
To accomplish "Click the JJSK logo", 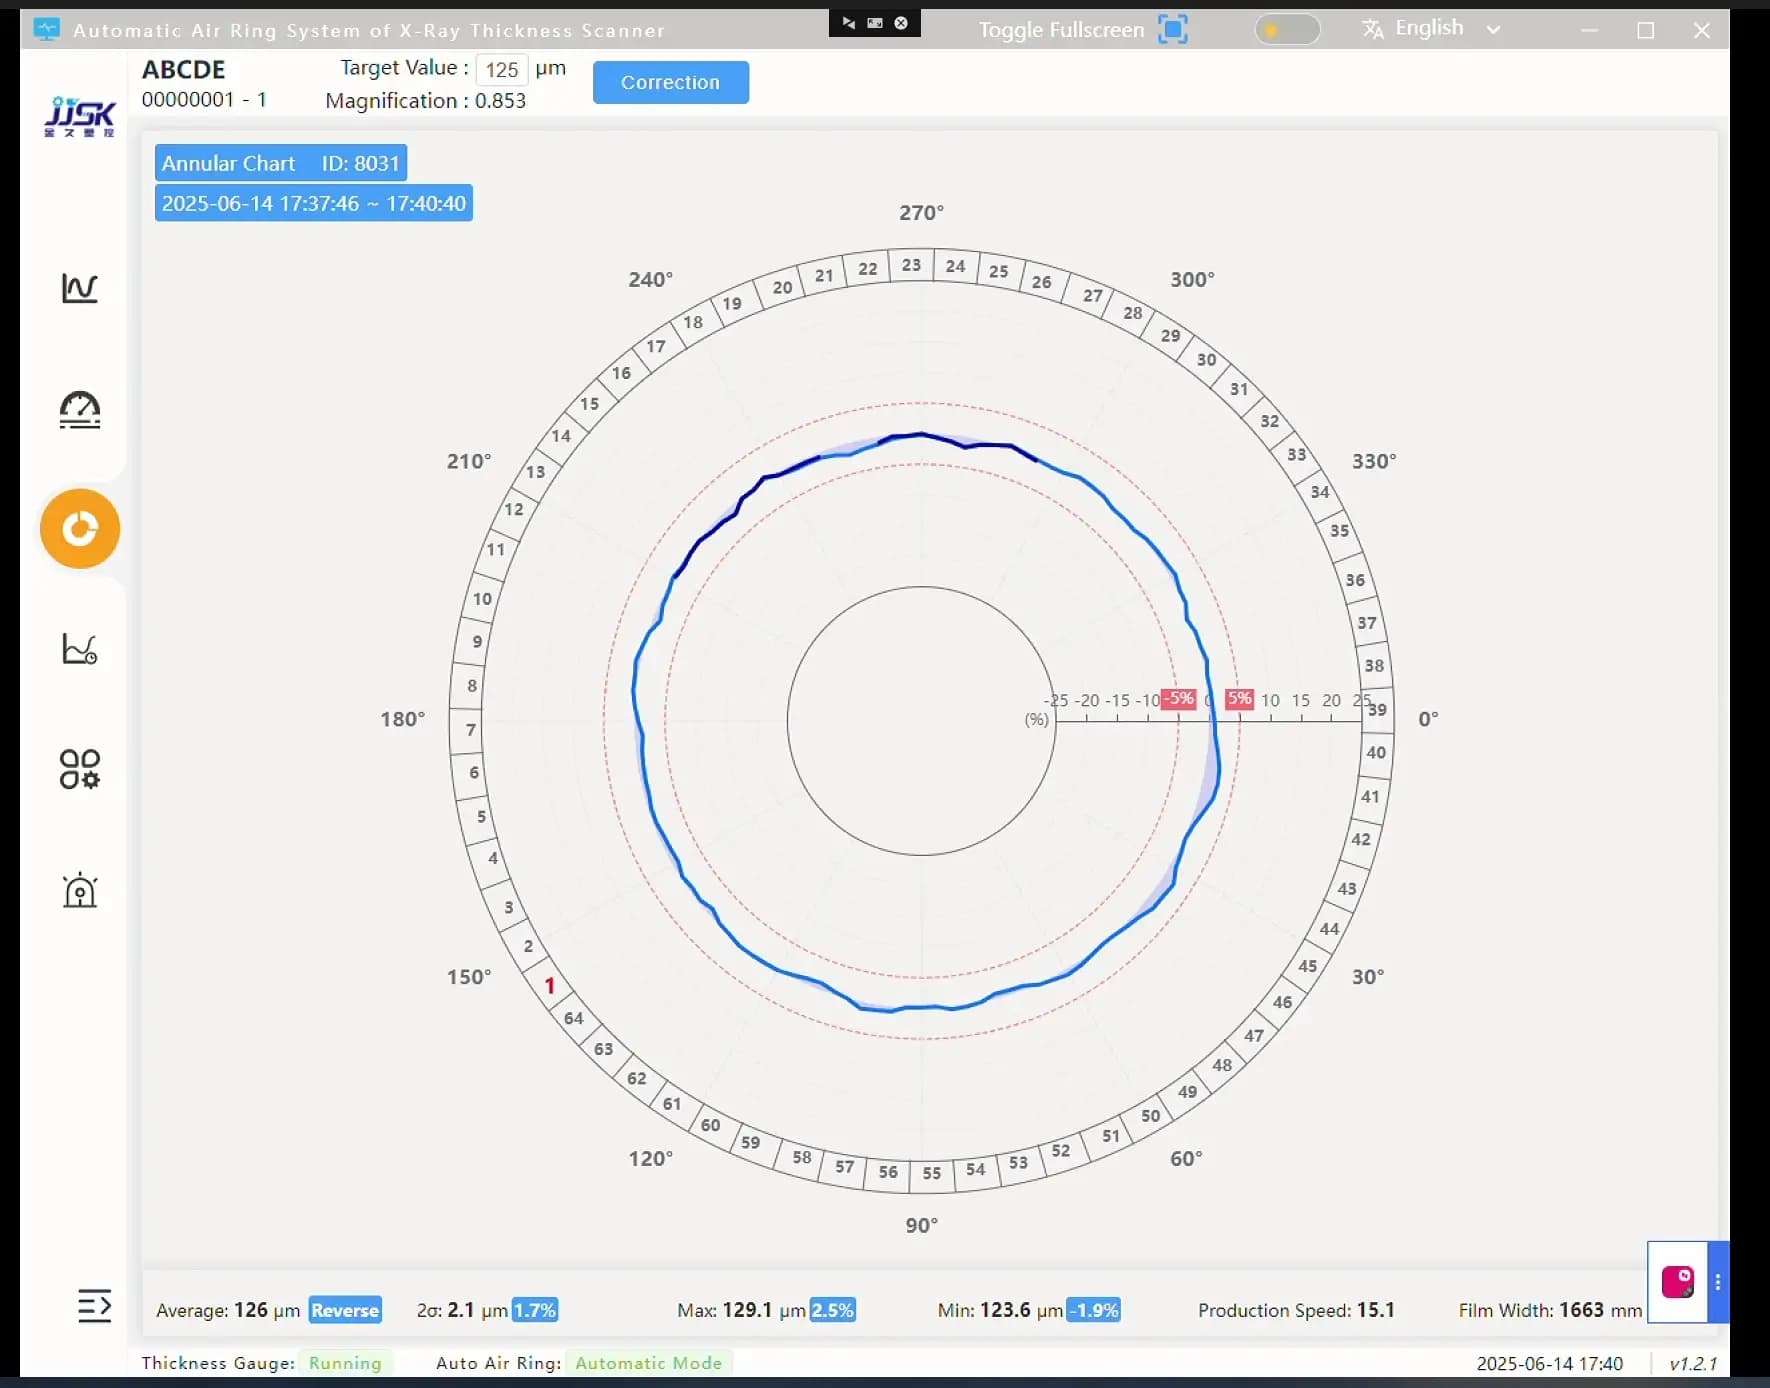I will point(79,117).
